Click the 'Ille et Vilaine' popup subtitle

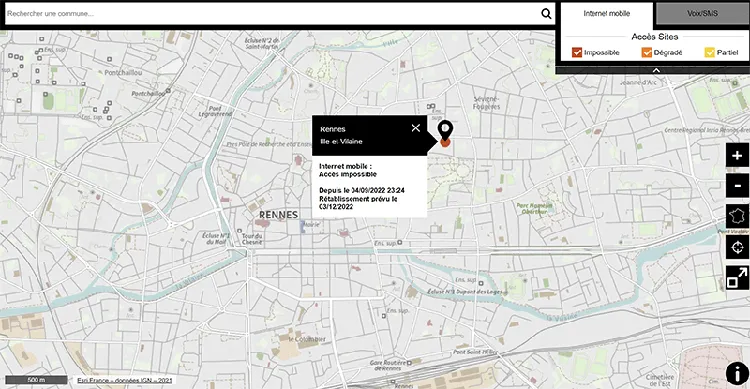pyautogui.click(x=342, y=142)
